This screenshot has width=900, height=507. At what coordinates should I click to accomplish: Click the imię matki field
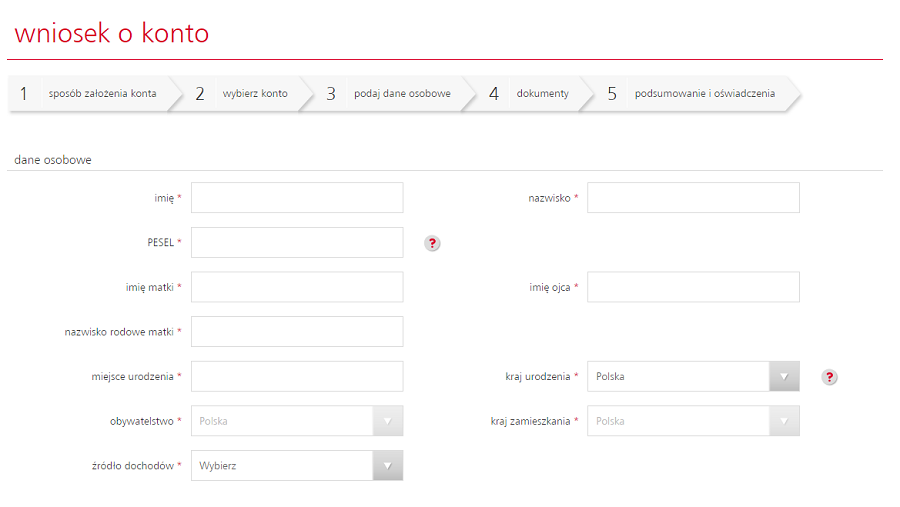(x=297, y=287)
